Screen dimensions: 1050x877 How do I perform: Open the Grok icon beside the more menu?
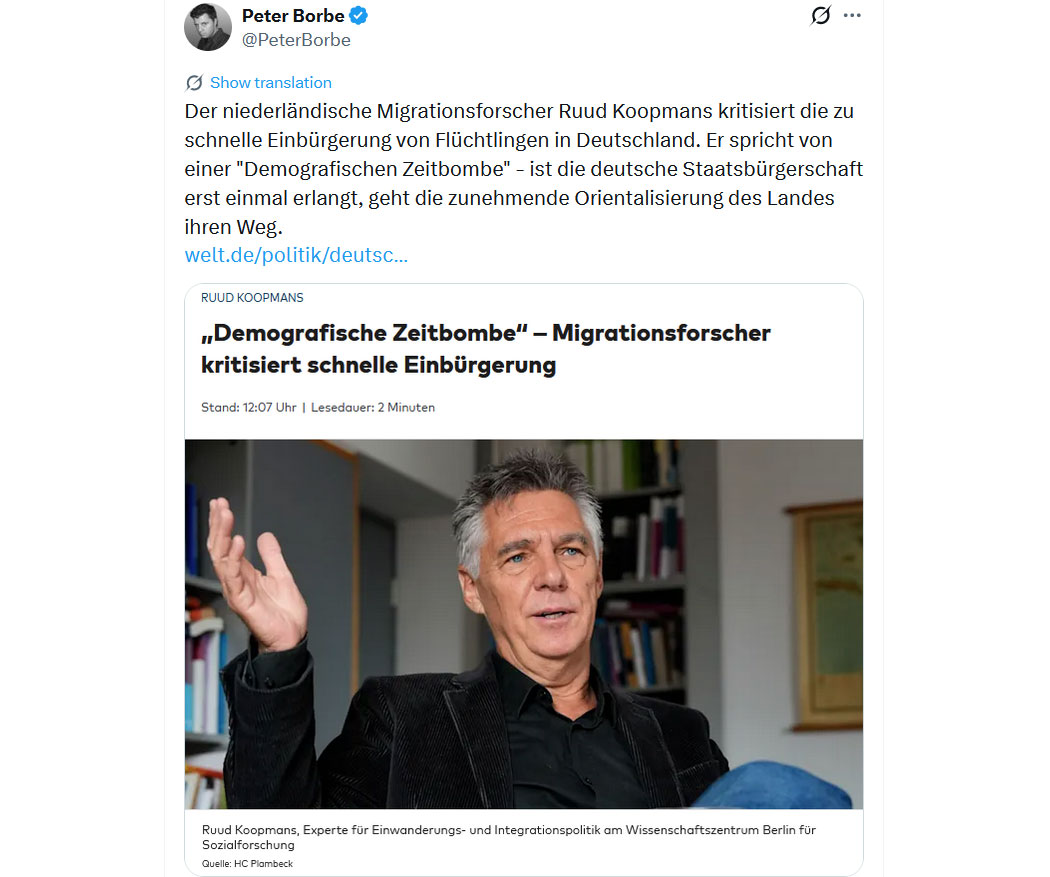(820, 15)
